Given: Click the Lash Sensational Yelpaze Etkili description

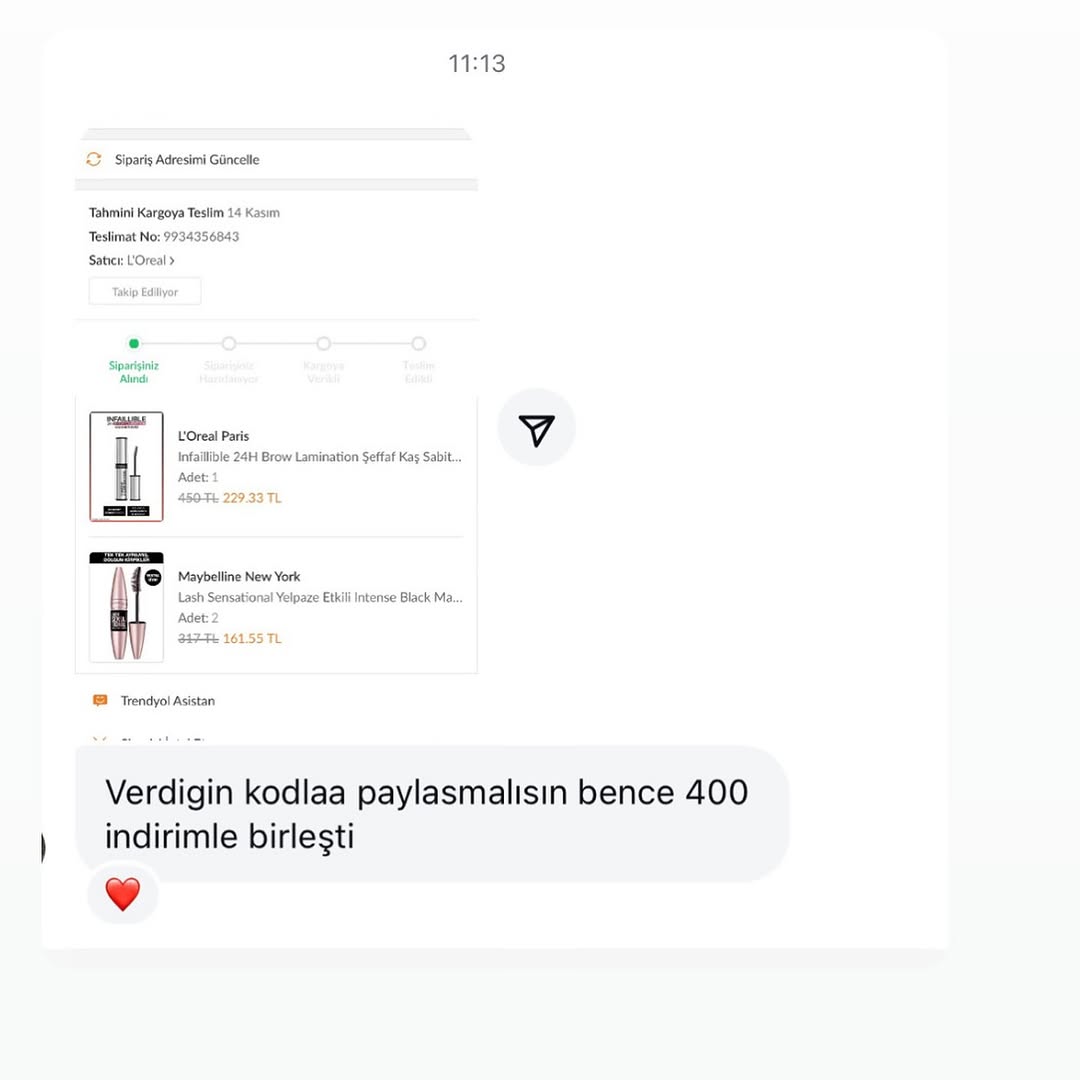Looking at the screenshot, I should pyautogui.click(x=320, y=597).
